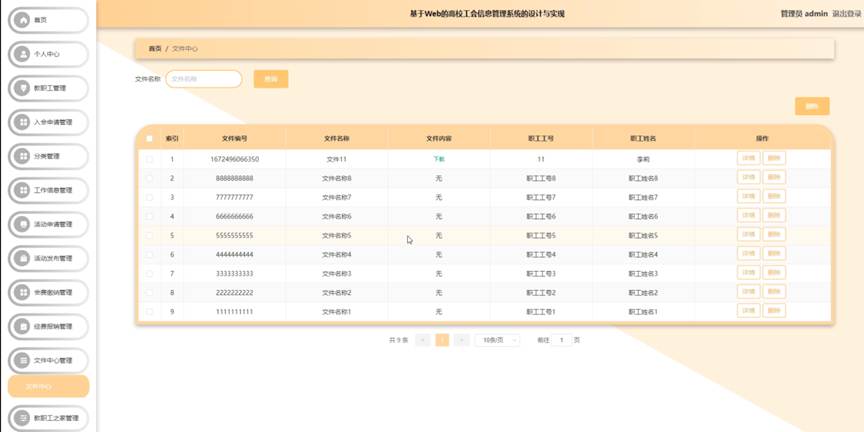Select page 1 in the pagination

pos(442,340)
